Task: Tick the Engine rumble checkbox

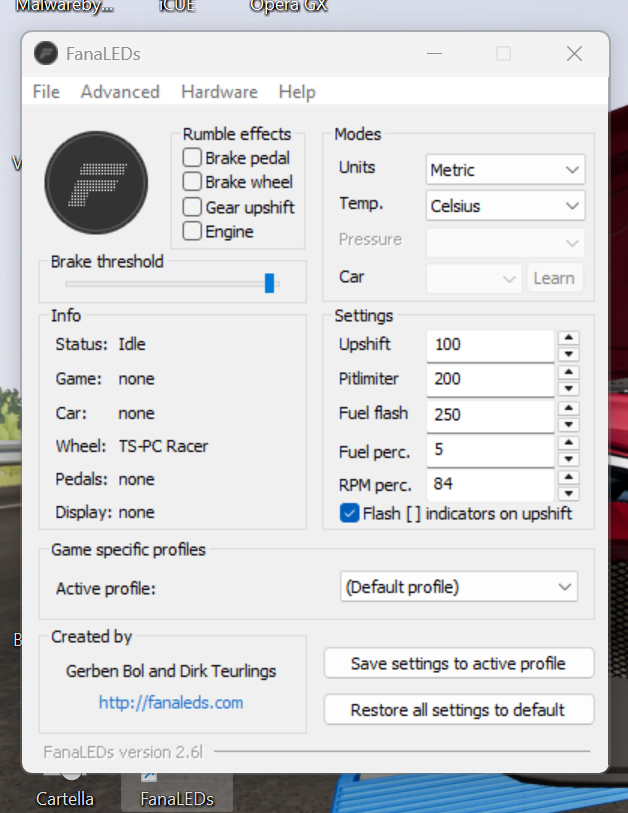Action: click(x=192, y=231)
